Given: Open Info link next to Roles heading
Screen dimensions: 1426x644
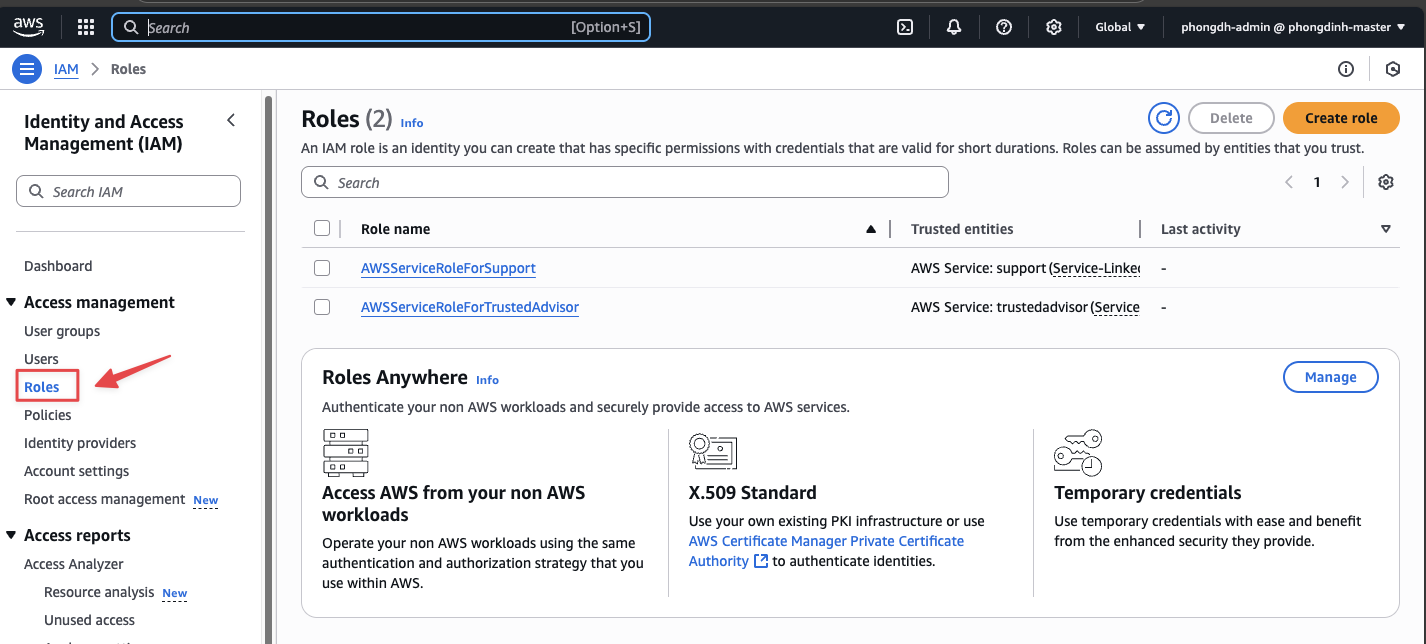Looking at the screenshot, I should [412, 123].
